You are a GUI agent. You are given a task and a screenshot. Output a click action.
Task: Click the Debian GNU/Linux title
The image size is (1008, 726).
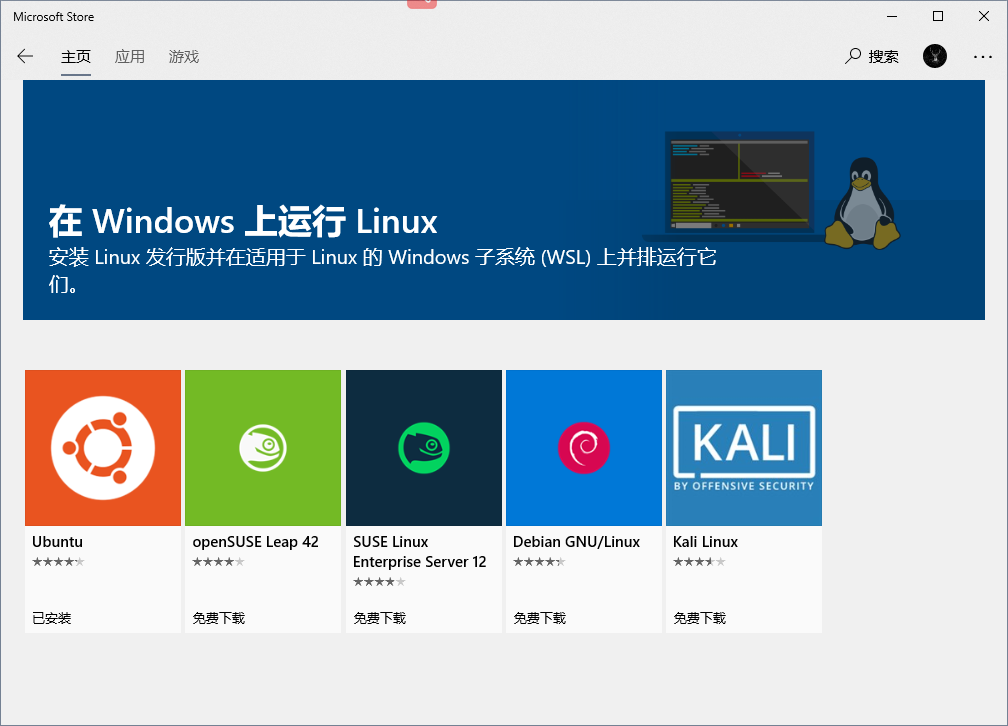(x=576, y=542)
